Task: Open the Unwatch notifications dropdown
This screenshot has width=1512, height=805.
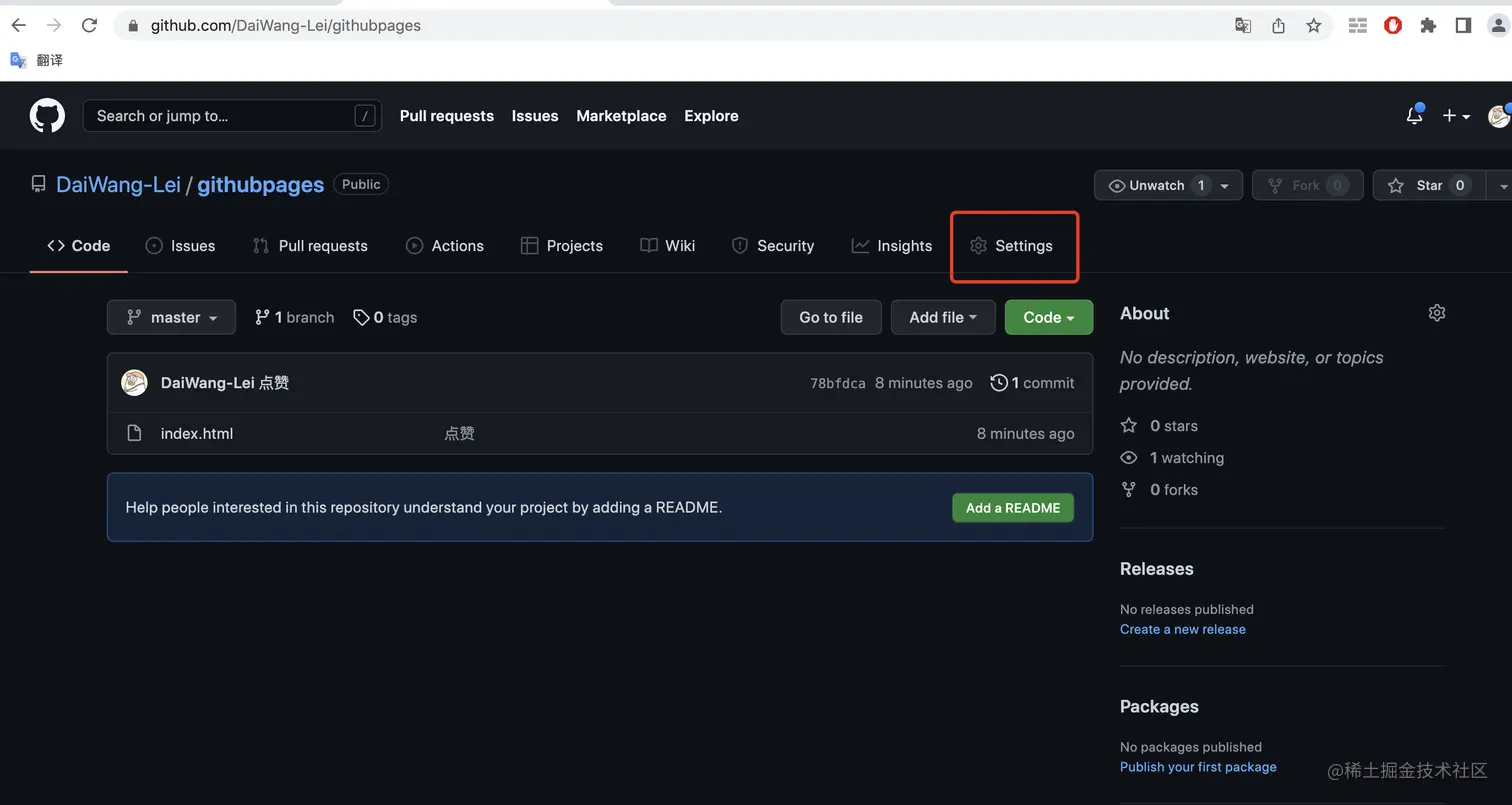Action: coord(1169,185)
